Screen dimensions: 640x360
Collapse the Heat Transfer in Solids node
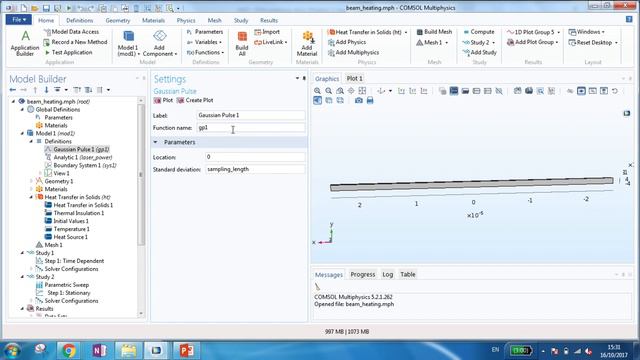point(31,197)
